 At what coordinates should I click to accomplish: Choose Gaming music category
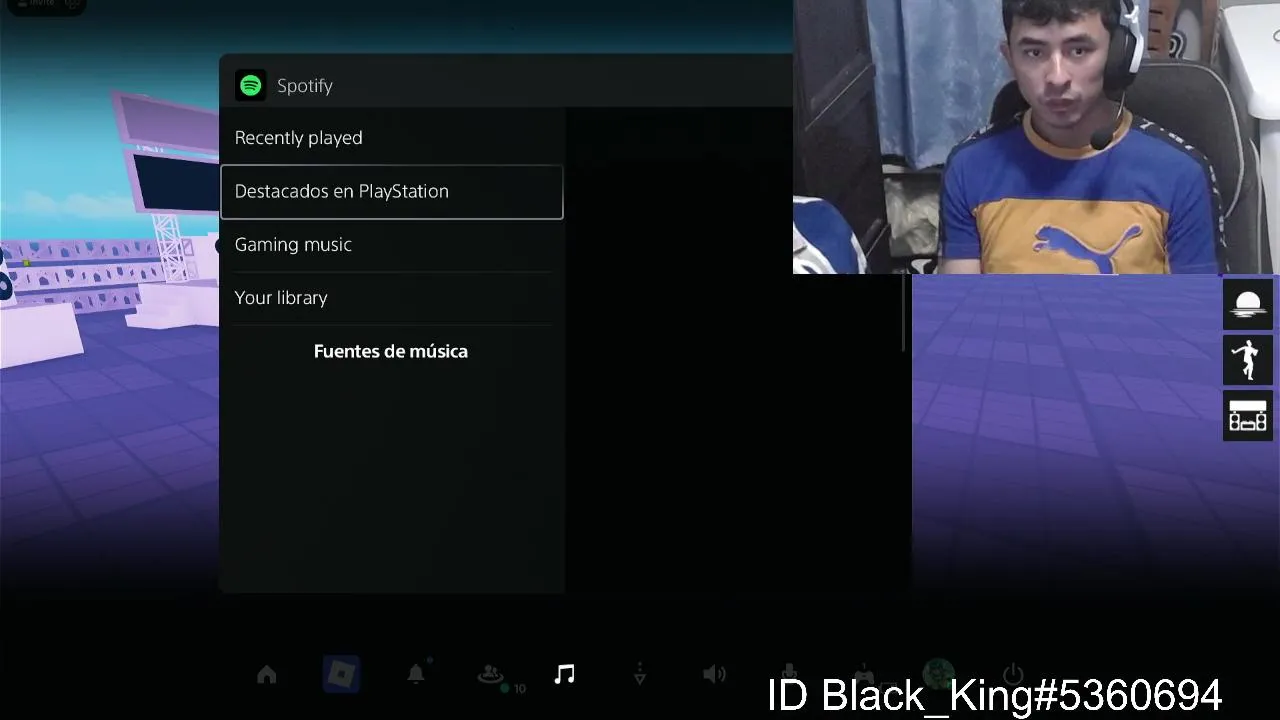[391, 245]
